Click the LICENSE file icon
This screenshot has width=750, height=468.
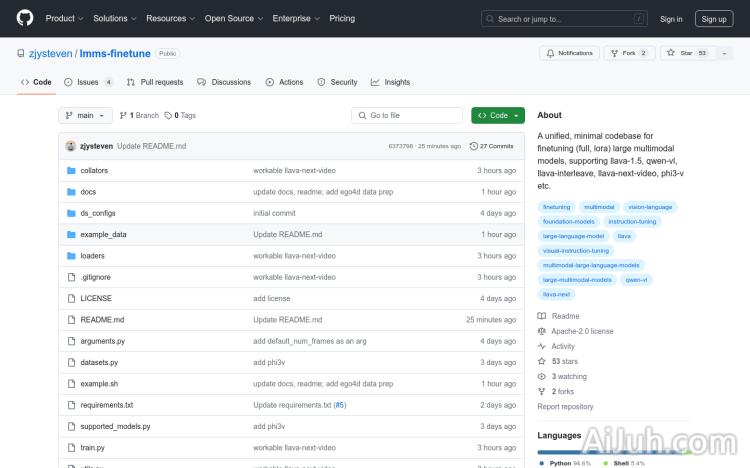click(x=71, y=298)
